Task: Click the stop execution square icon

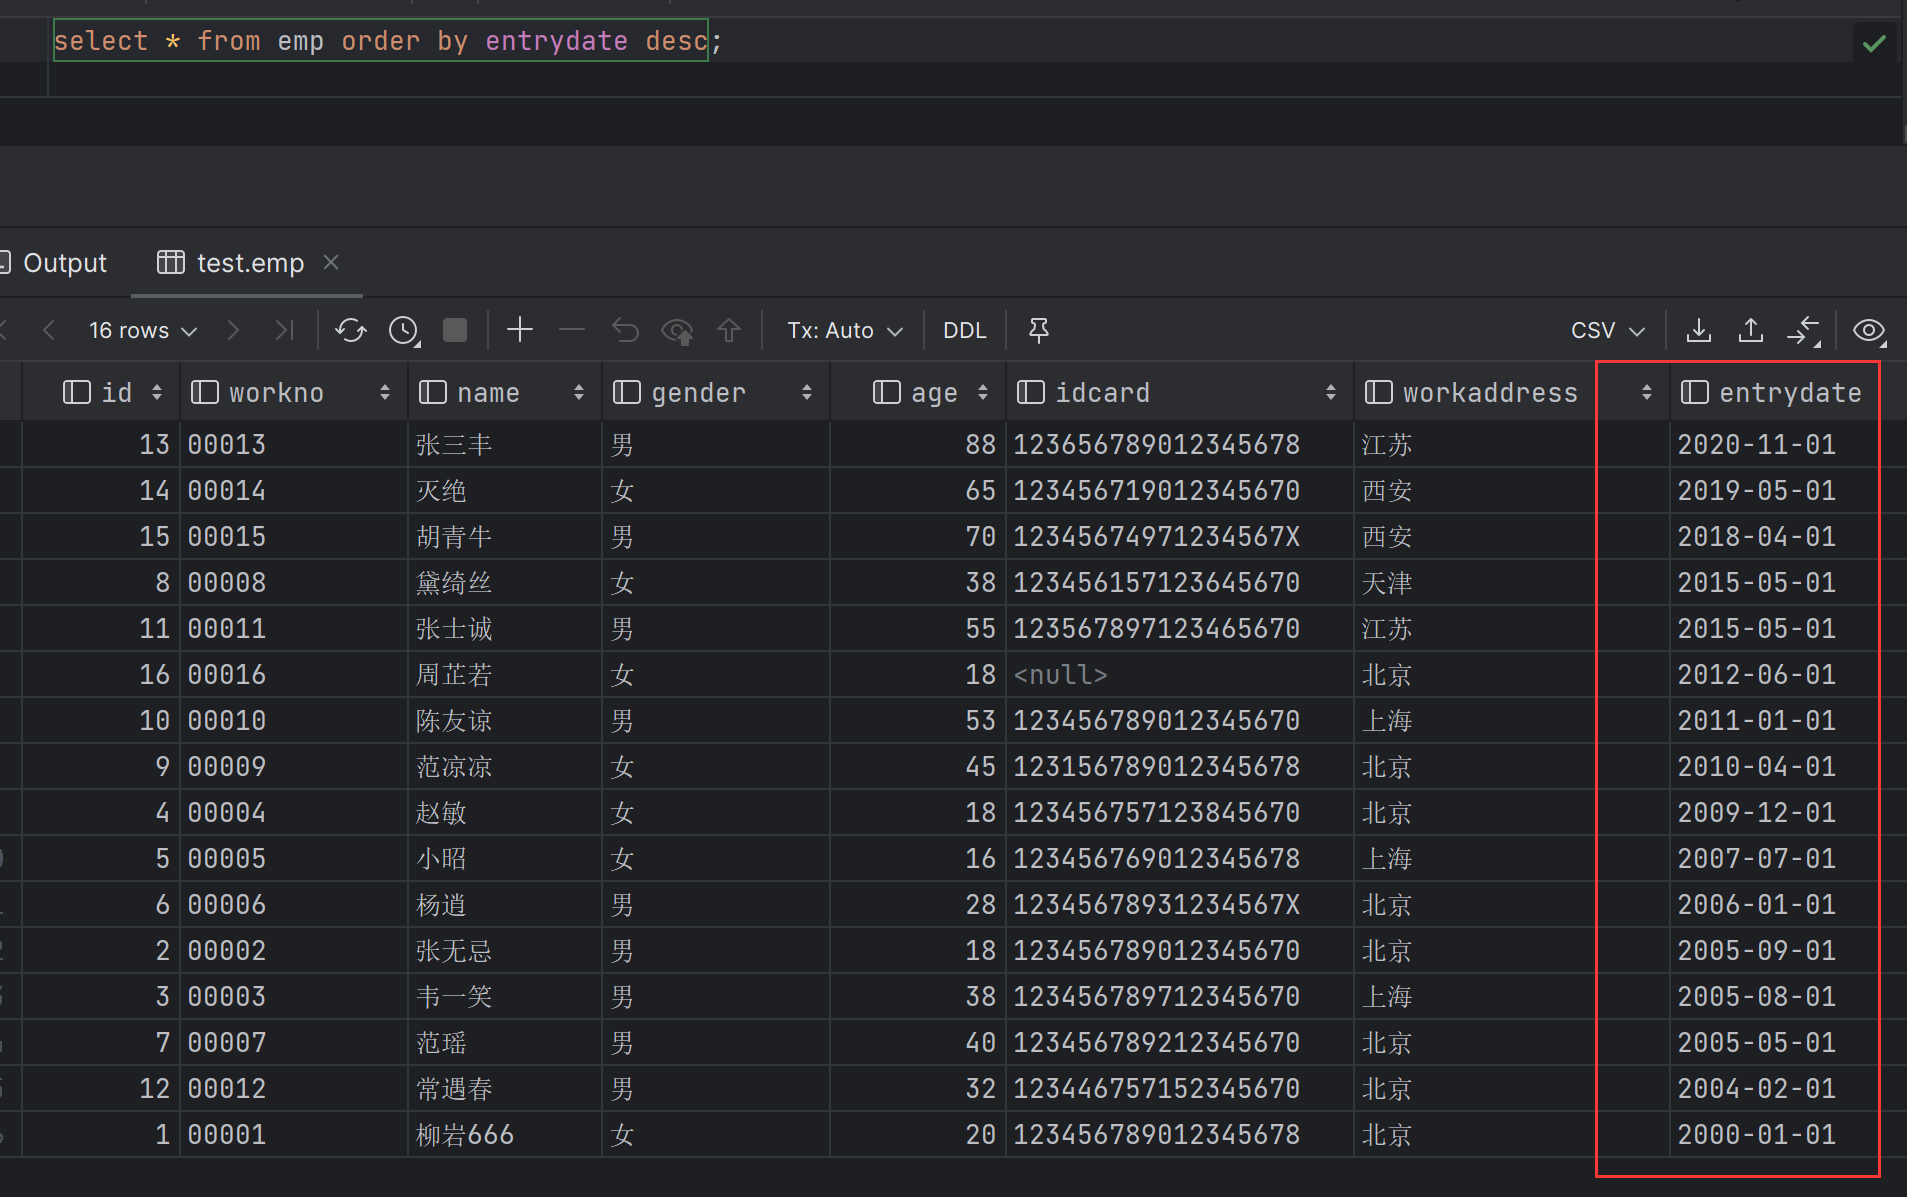Action: click(455, 330)
